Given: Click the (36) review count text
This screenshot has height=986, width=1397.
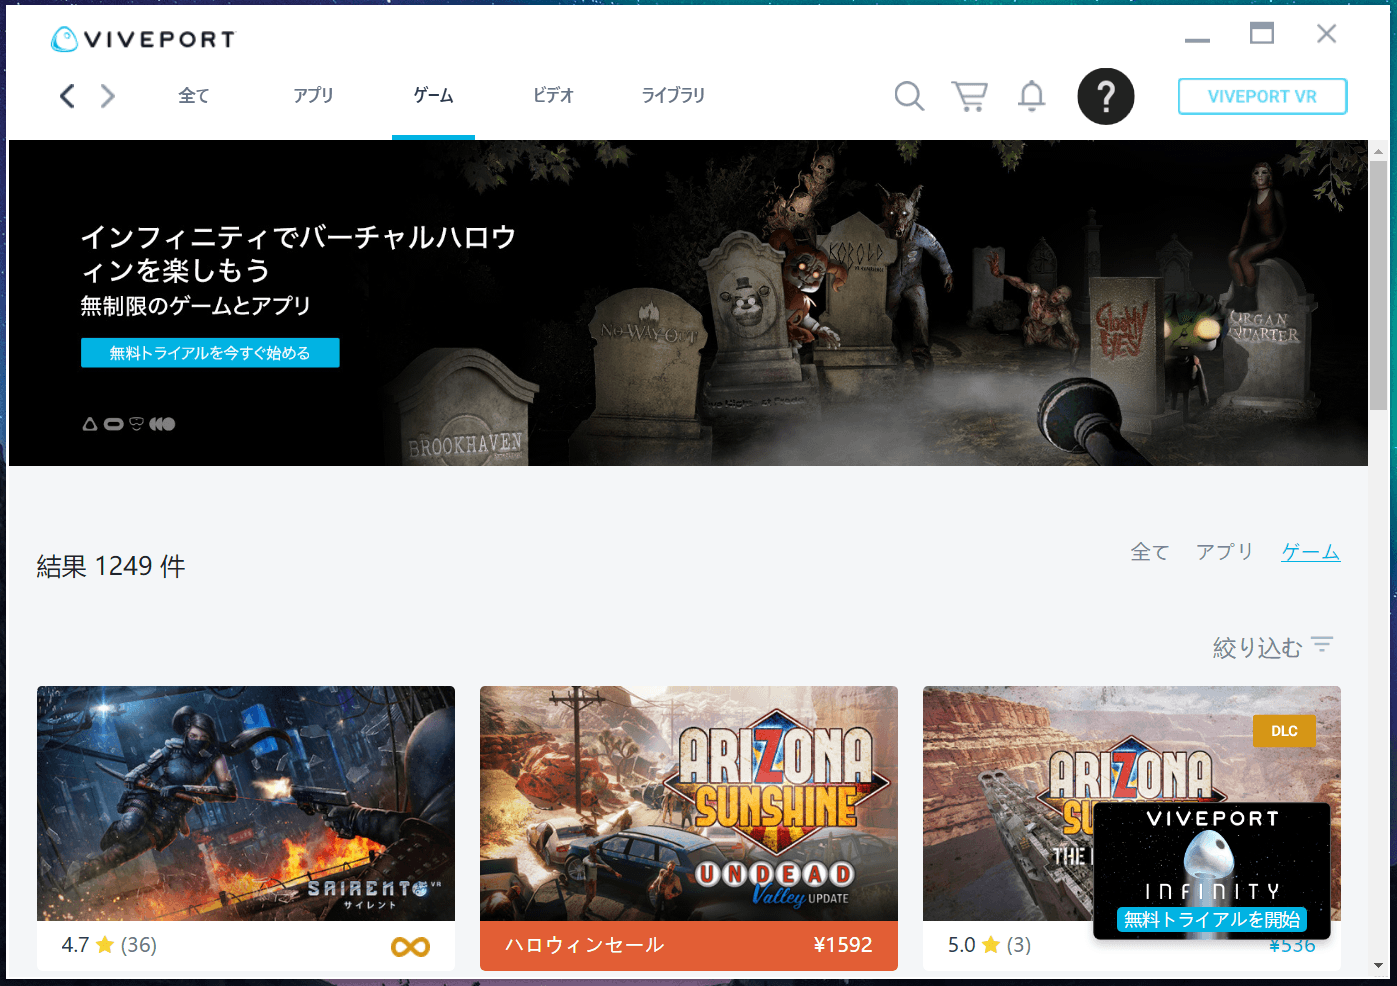Looking at the screenshot, I should coord(139,945).
